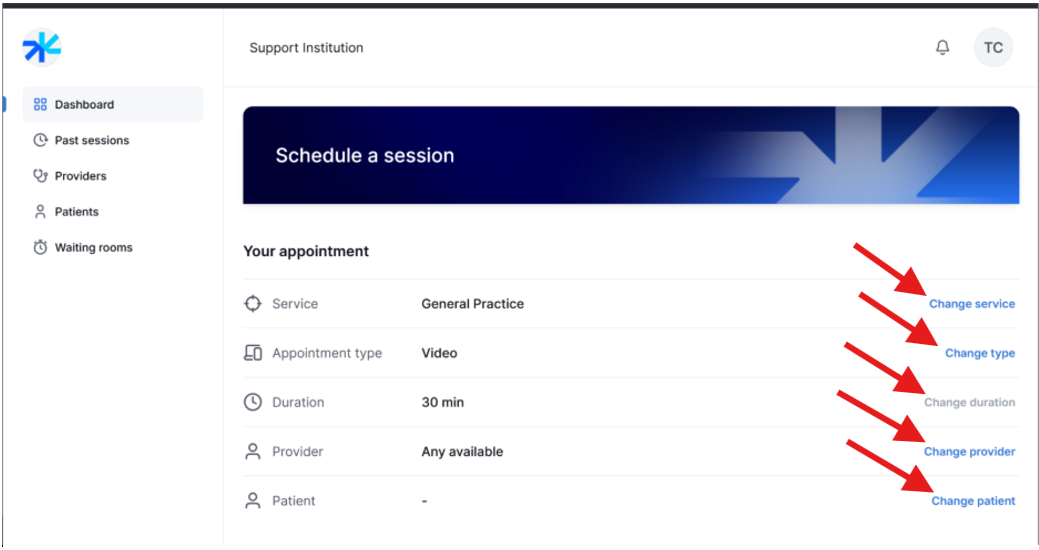Click the Service target icon
The image size is (1039, 550).
tap(253, 304)
